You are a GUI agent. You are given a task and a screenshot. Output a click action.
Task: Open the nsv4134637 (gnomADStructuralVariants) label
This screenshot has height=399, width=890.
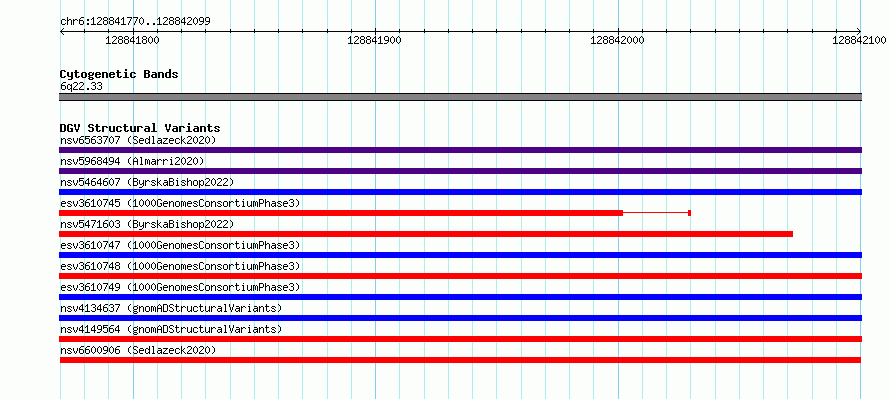point(171,308)
